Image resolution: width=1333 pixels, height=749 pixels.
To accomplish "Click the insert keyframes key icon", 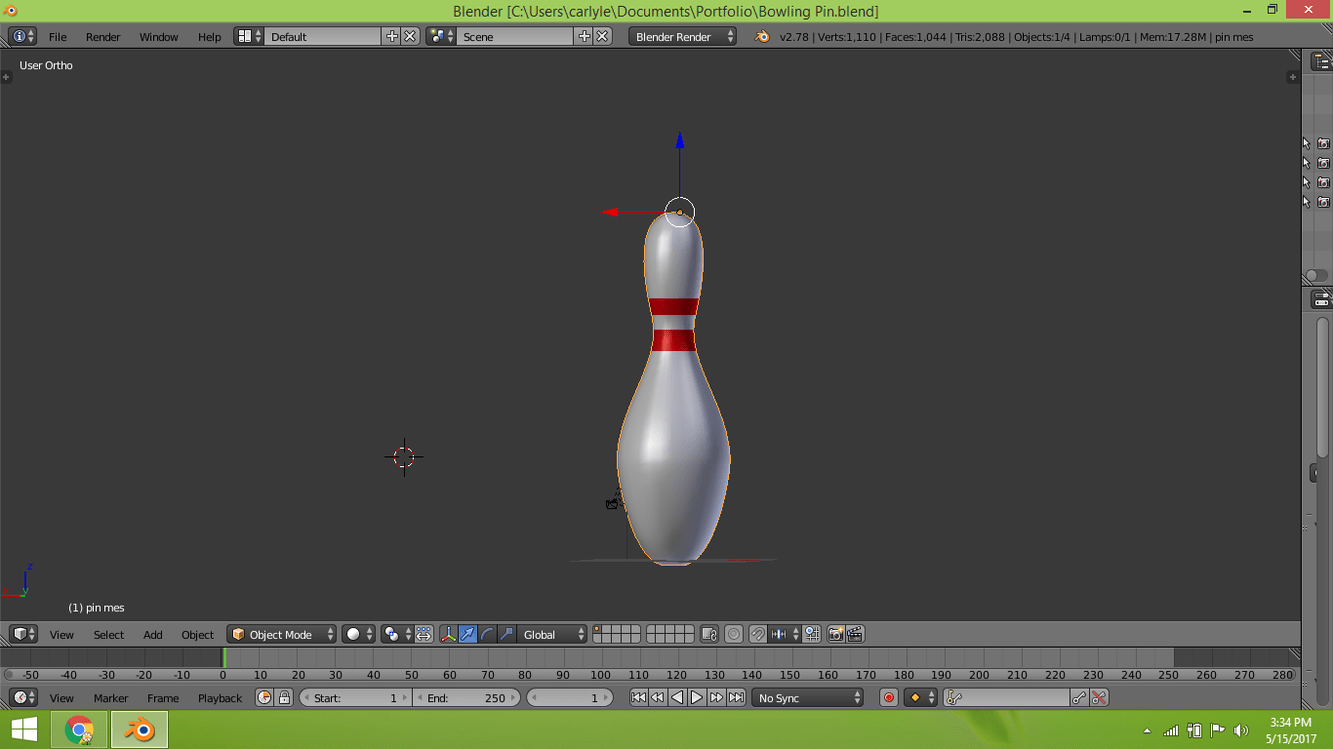I will tap(1079, 698).
